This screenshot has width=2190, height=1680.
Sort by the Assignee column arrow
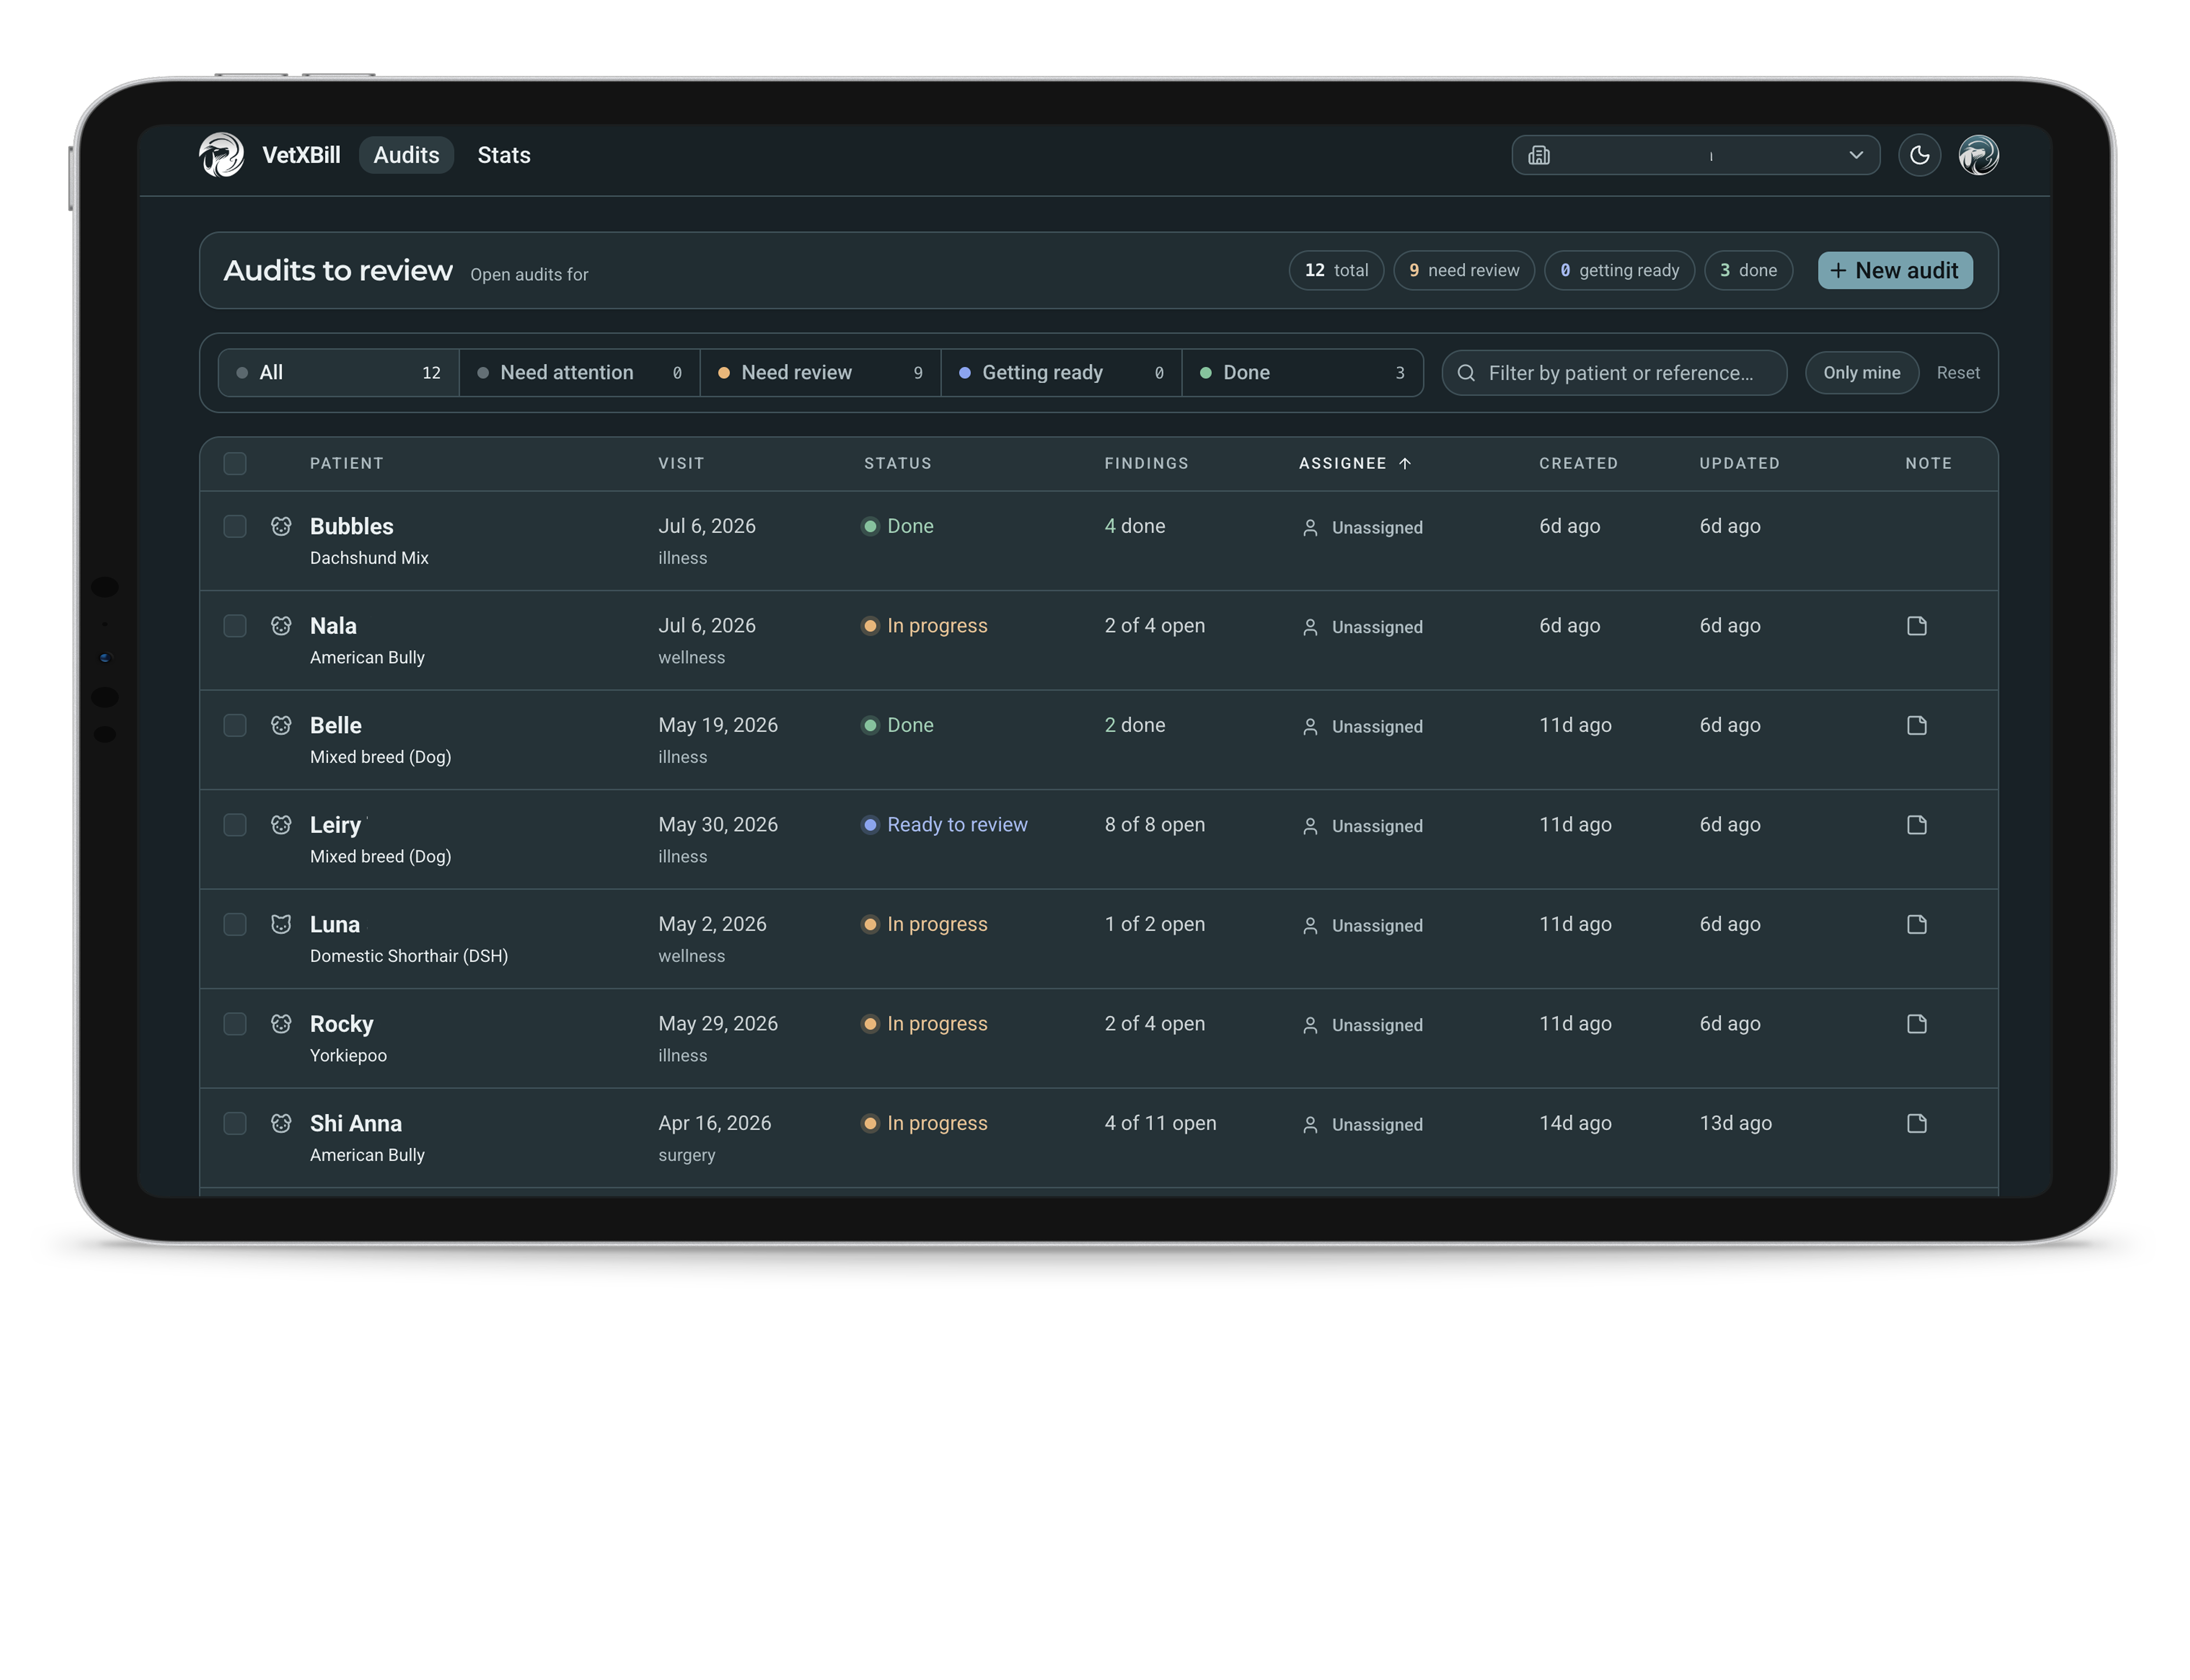coord(1404,463)
